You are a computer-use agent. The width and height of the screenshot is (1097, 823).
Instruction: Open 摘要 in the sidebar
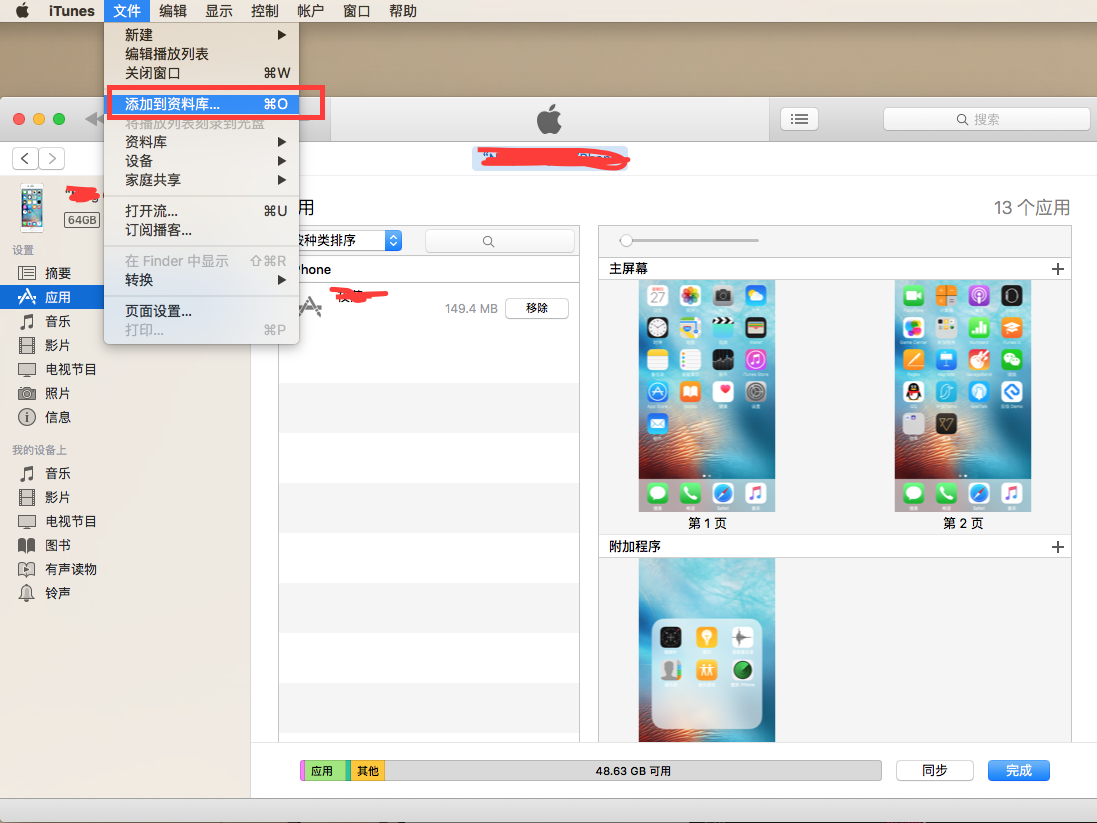click(x=57, y=273)
